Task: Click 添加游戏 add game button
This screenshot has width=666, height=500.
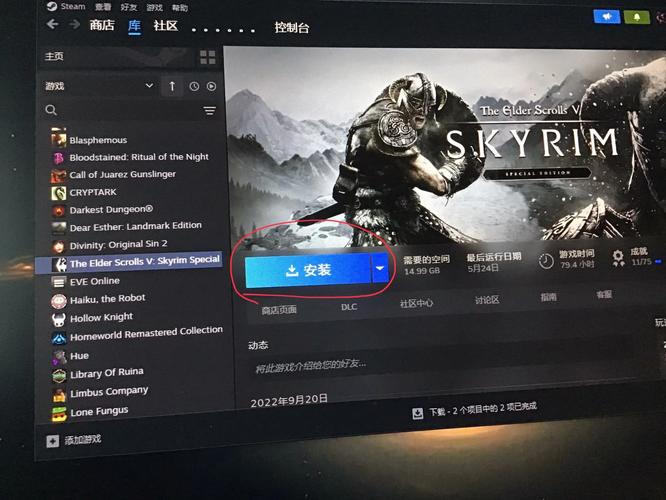Action: 73,440
